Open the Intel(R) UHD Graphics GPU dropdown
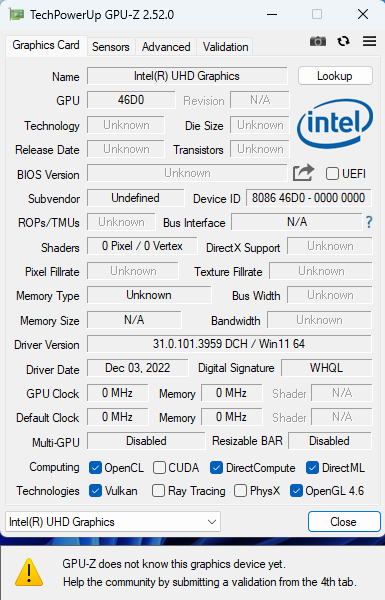 [113, 522]
